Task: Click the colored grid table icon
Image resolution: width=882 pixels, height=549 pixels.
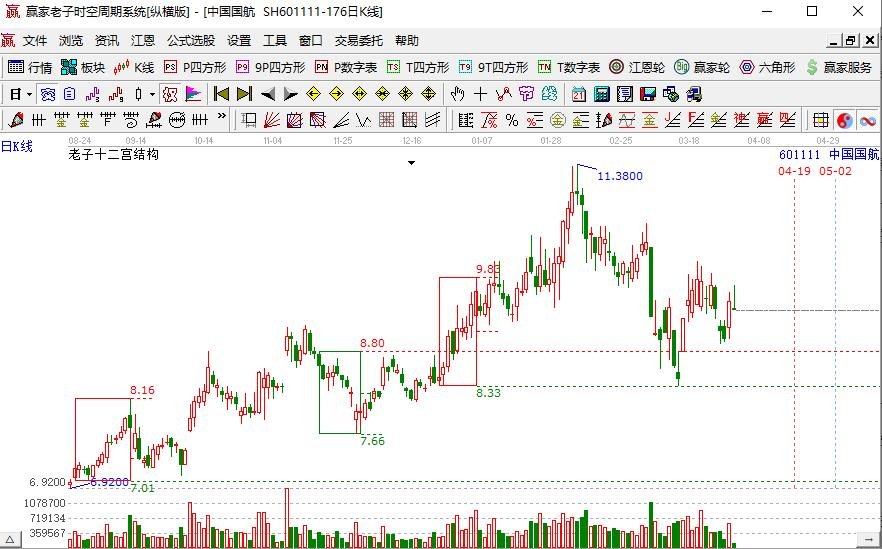Action: click(x=821, y=120)
